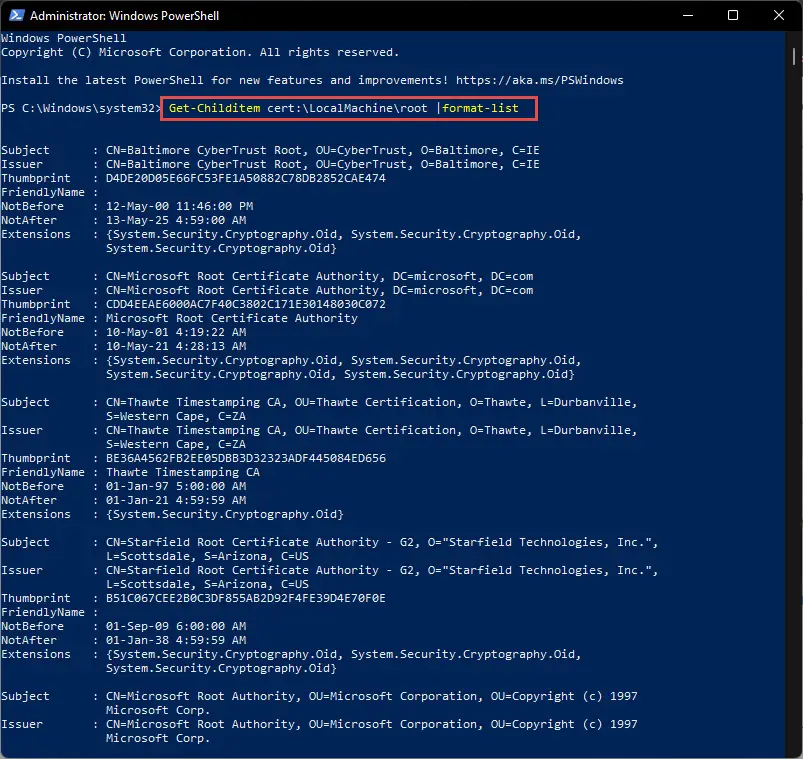The width and height of the screenshot is (803, 759).
Task: Maximize the PowerShell window
Action: (733, 15)
